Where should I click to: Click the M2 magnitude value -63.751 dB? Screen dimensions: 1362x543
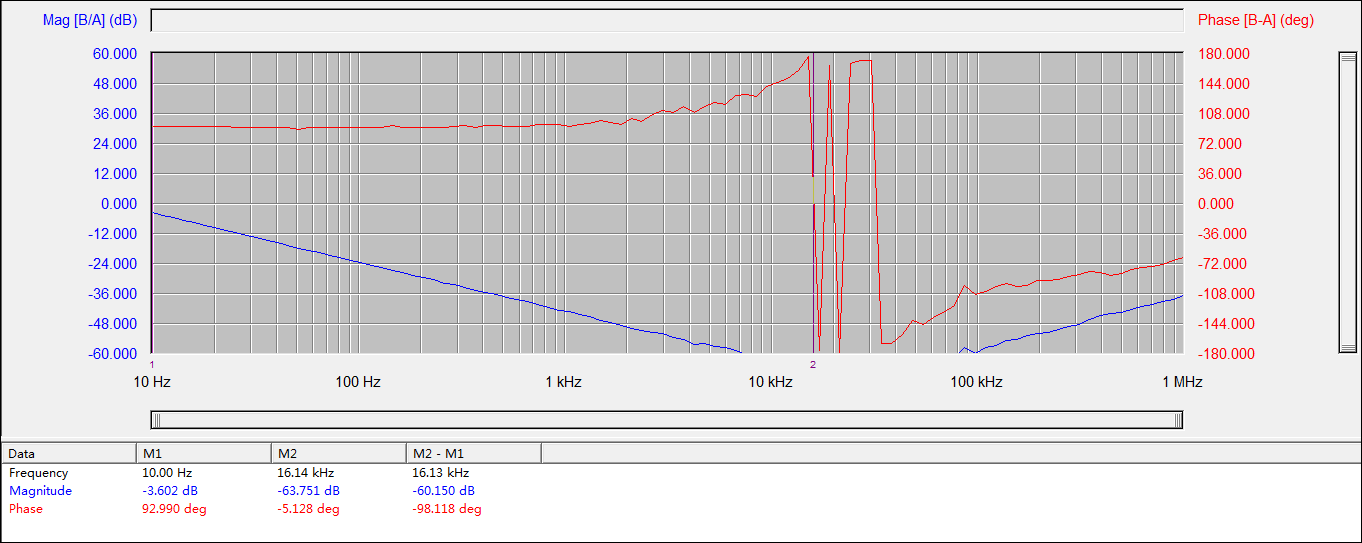309,491
